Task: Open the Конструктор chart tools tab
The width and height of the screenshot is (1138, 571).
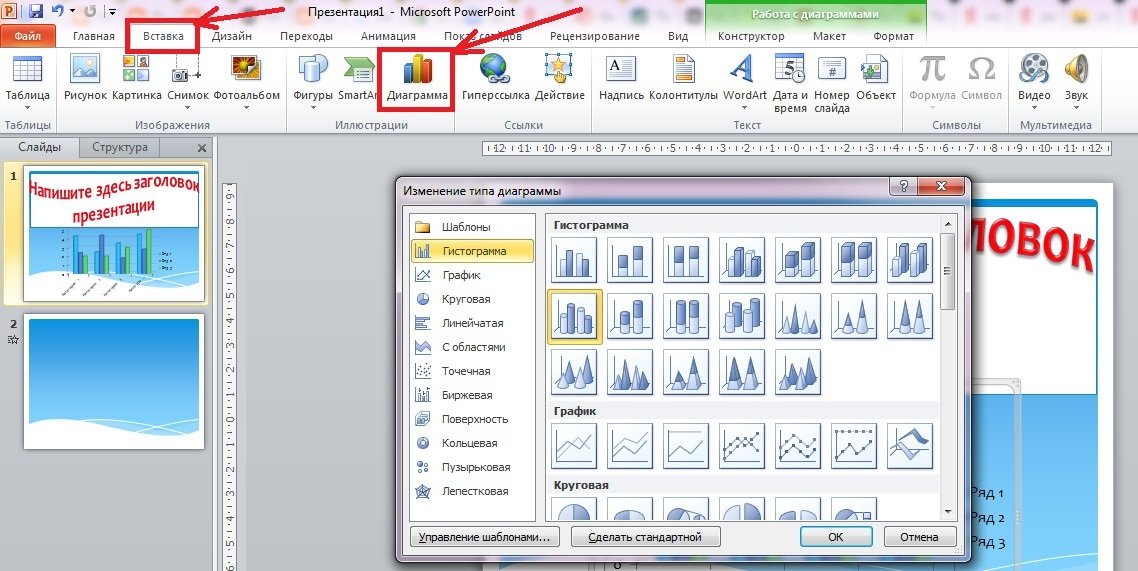Action: (x=751, y=36)
